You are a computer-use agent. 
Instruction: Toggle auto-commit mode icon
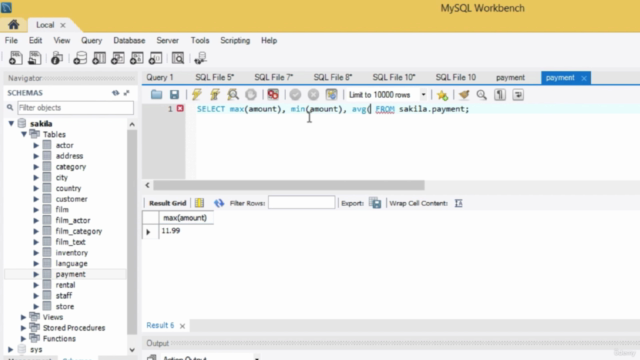pyautogui.click(x=331, y=95)
